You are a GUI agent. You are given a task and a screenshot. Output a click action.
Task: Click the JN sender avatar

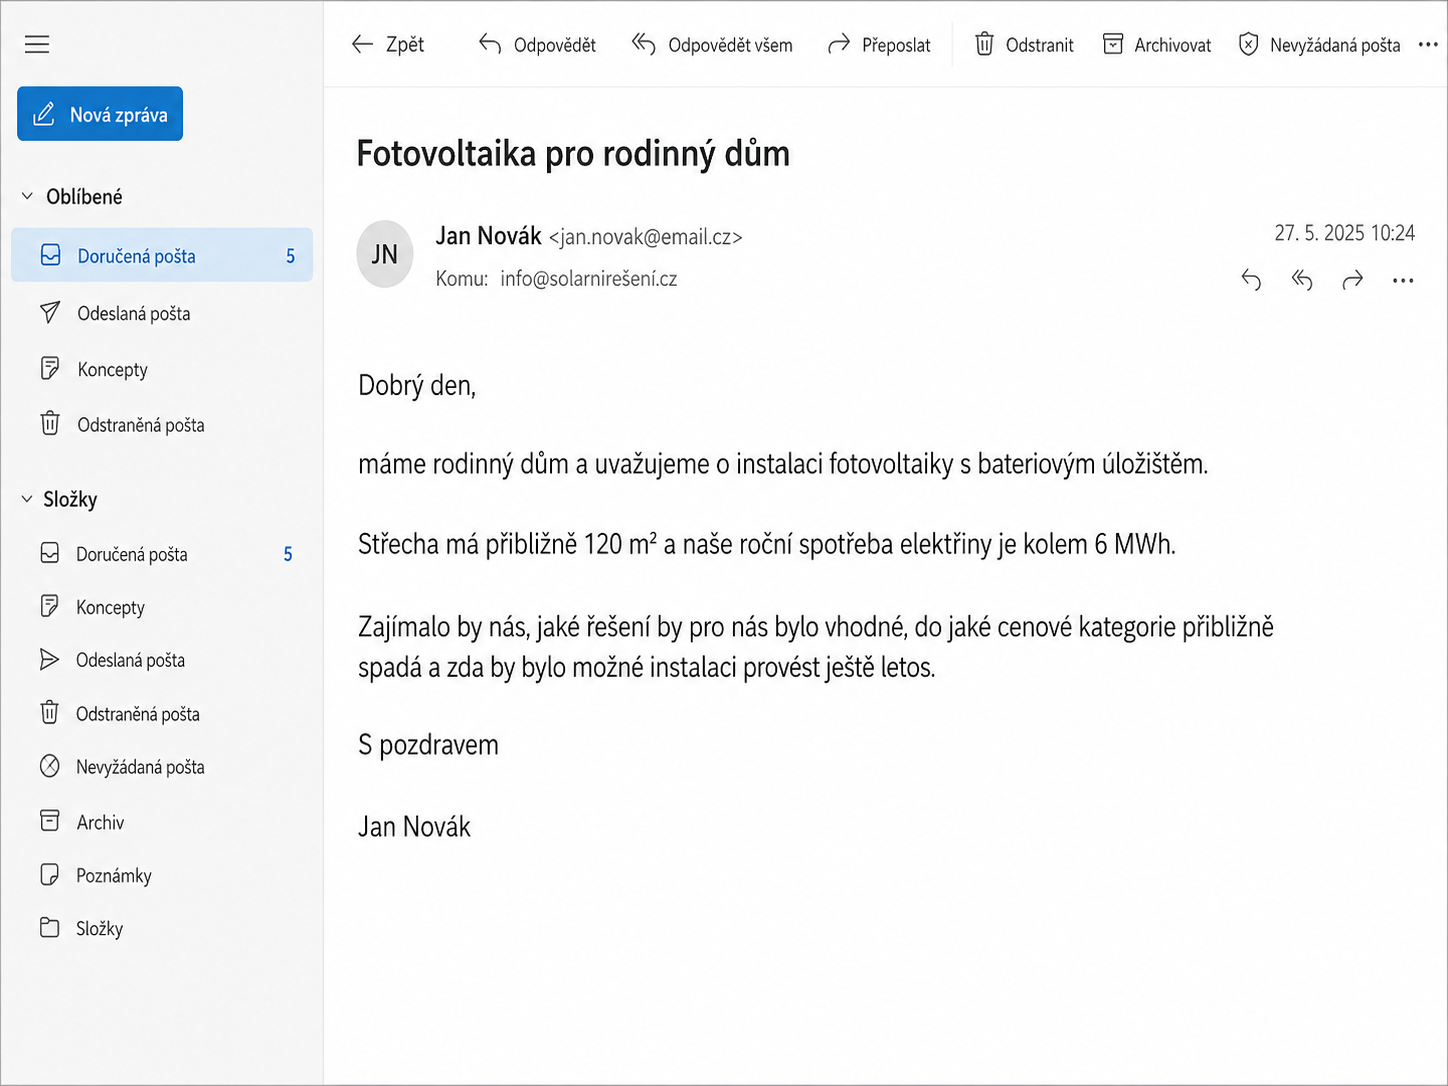pos(385,254)
